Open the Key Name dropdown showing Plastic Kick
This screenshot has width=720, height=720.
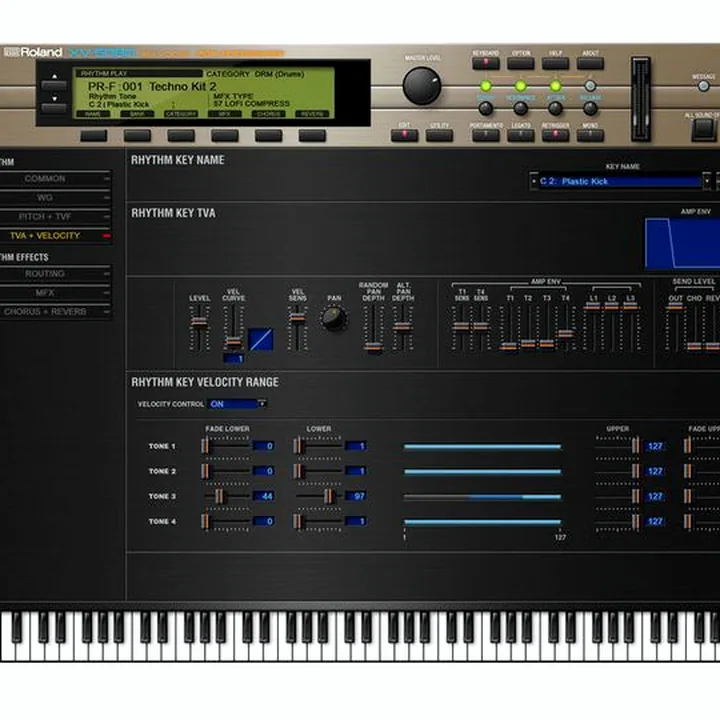point(620,181)
